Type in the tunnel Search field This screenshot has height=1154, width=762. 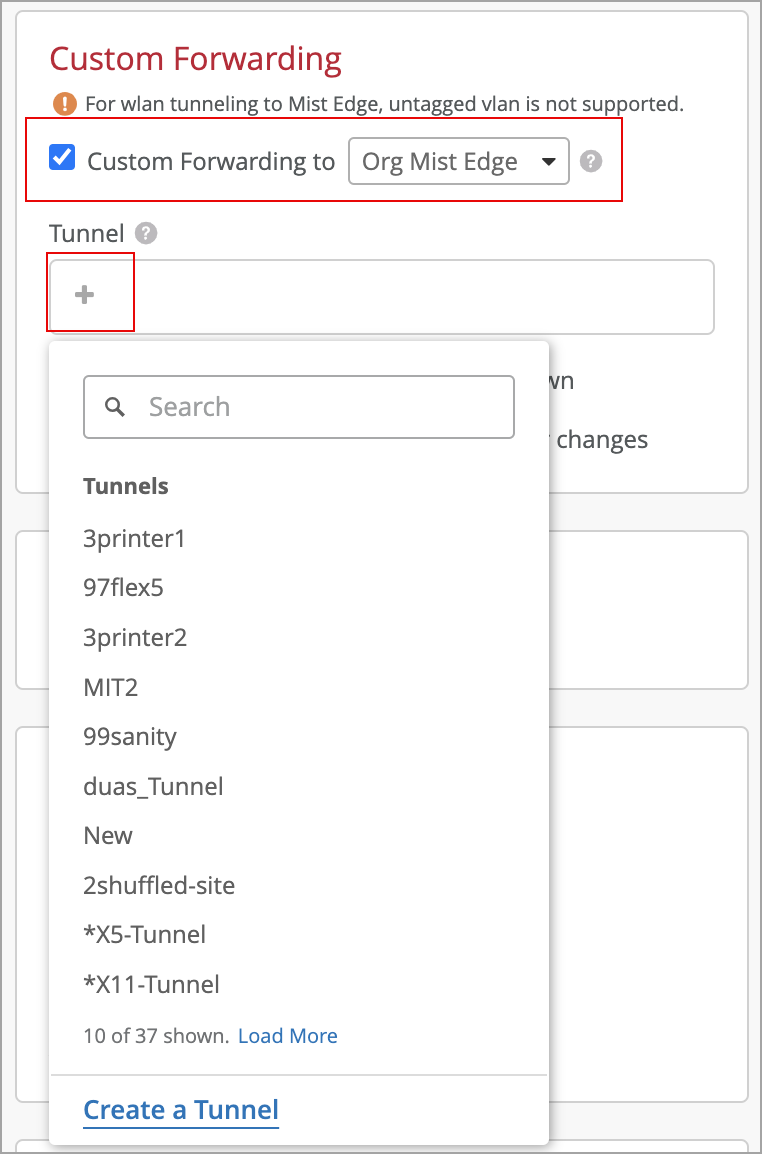320,407
